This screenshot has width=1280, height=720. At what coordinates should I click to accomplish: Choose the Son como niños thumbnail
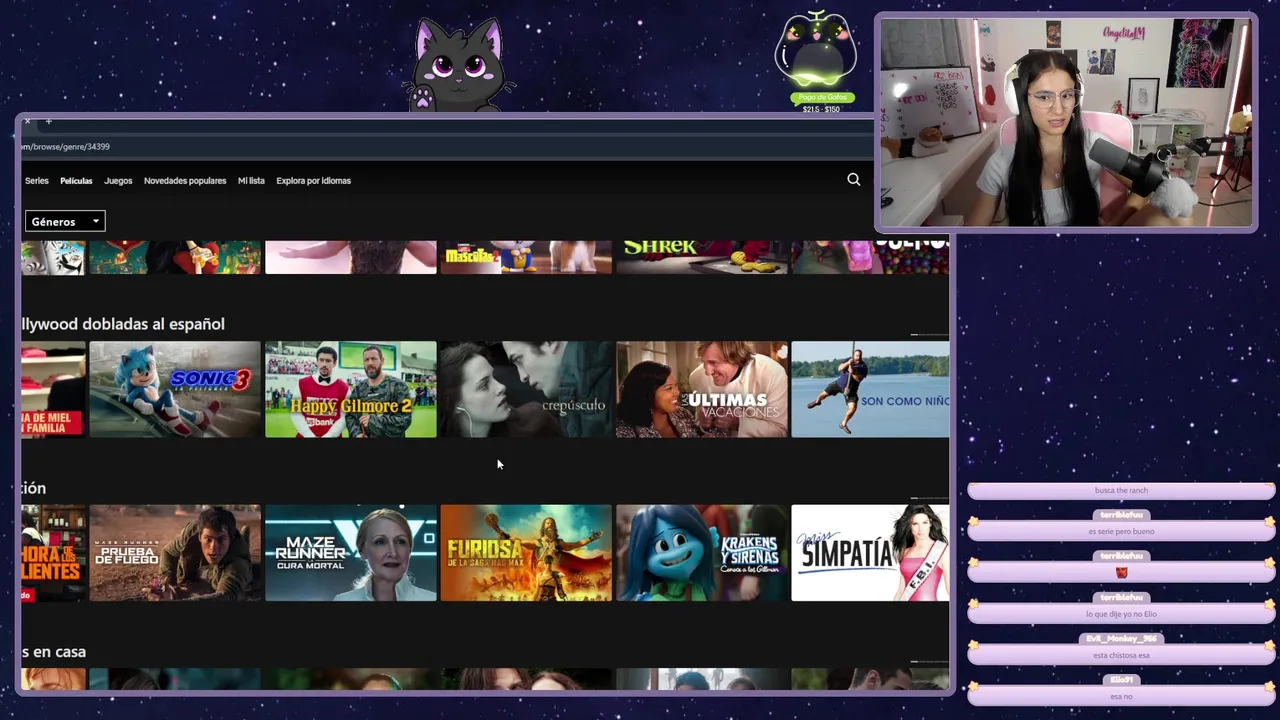click(x=870, y=389)
